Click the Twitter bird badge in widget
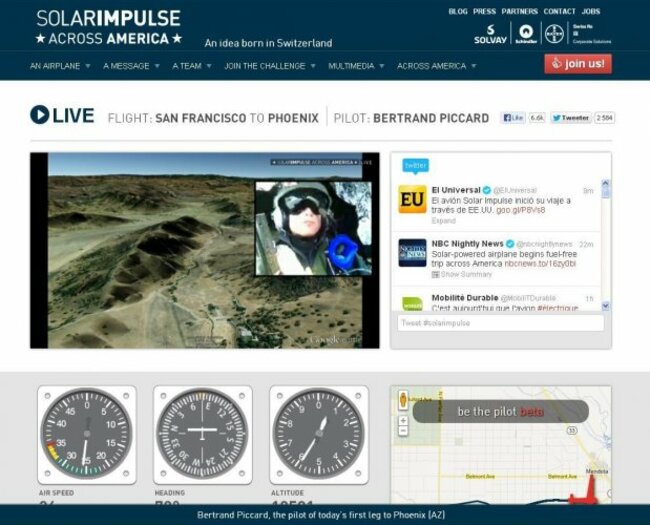The width and height of the screenshot is (650, 525). coord(415,165)
